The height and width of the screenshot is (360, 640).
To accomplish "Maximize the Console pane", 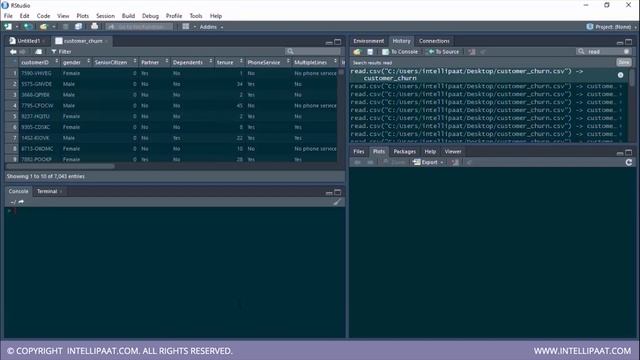I will [338, 192].
